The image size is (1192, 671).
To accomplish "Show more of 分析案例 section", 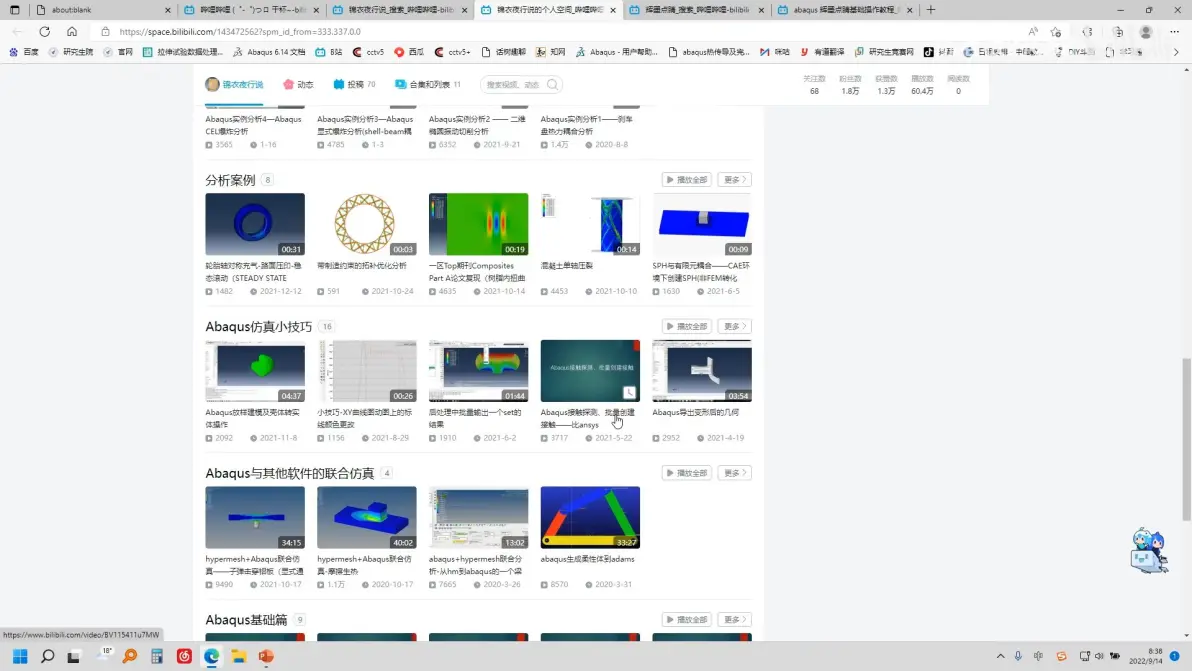I will (x=734, y=179).
